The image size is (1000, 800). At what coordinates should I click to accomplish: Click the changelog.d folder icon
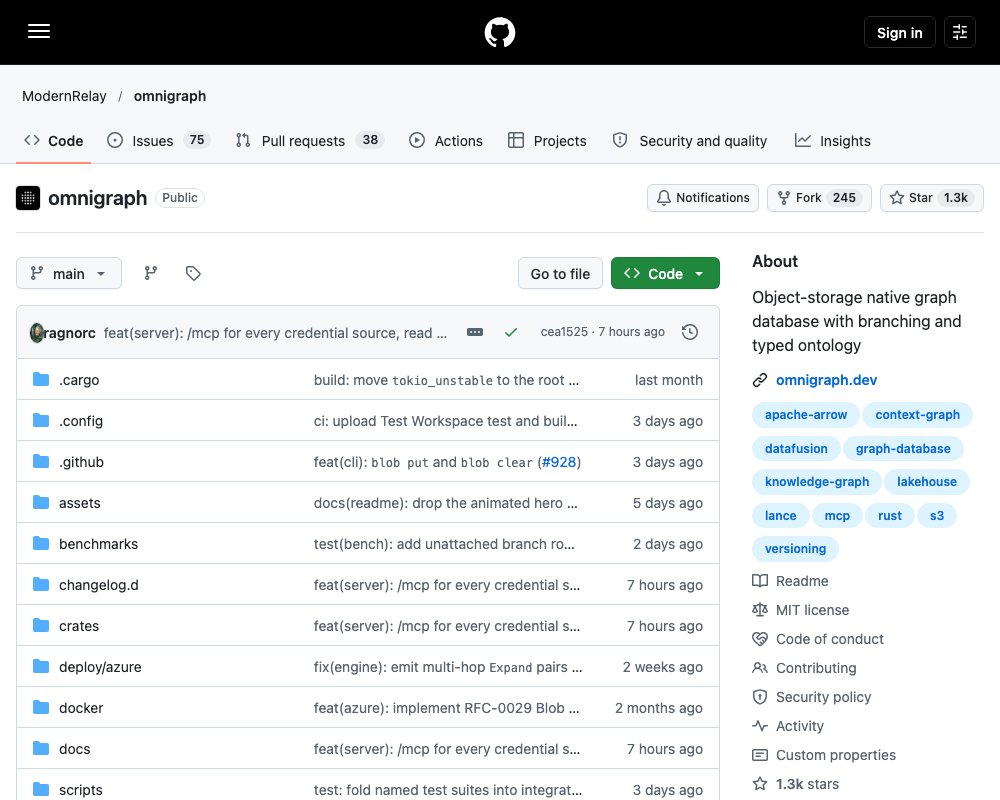(x=41, y=584)
